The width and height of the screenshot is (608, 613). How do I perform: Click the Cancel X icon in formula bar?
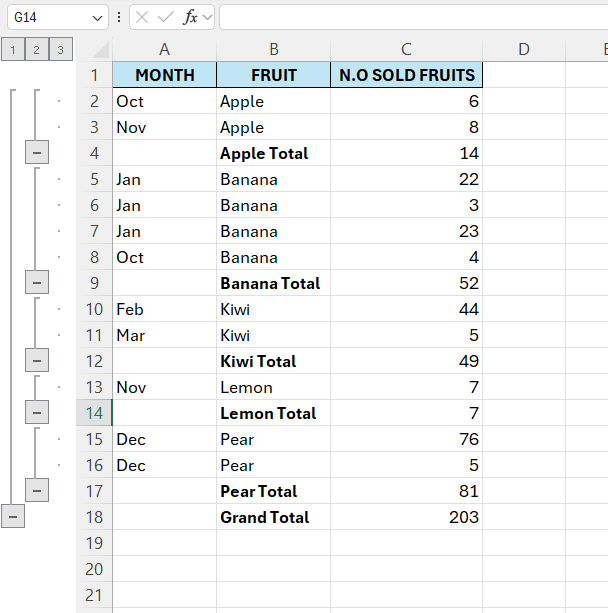143,17
